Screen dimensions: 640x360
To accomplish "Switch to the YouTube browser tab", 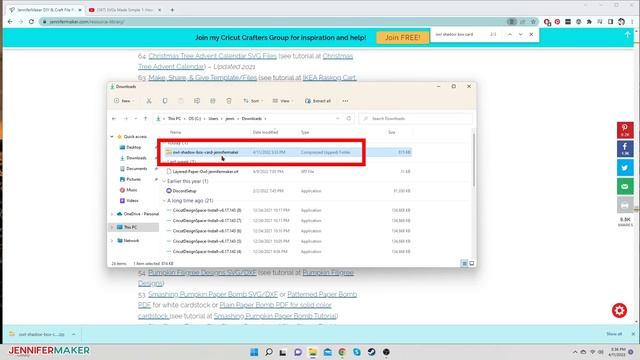I will (x=125, y=10).
